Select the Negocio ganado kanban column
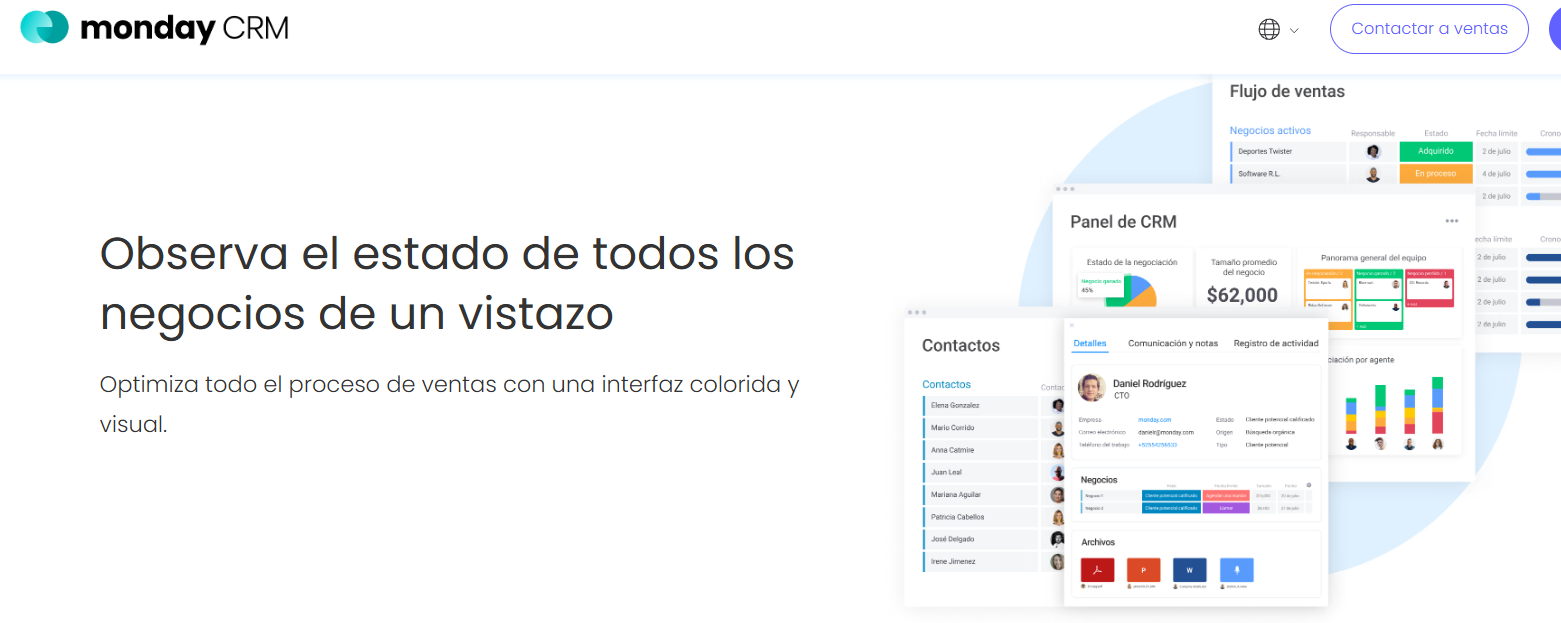Image resolution: width=1561 pixels, height=623 pixels. [1378, 298]
